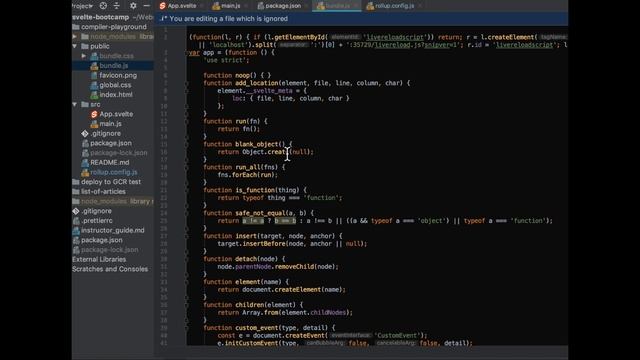Click the folder icon beside src
The height and width of the screenshot is (360, 640).
tap(85, 104)
